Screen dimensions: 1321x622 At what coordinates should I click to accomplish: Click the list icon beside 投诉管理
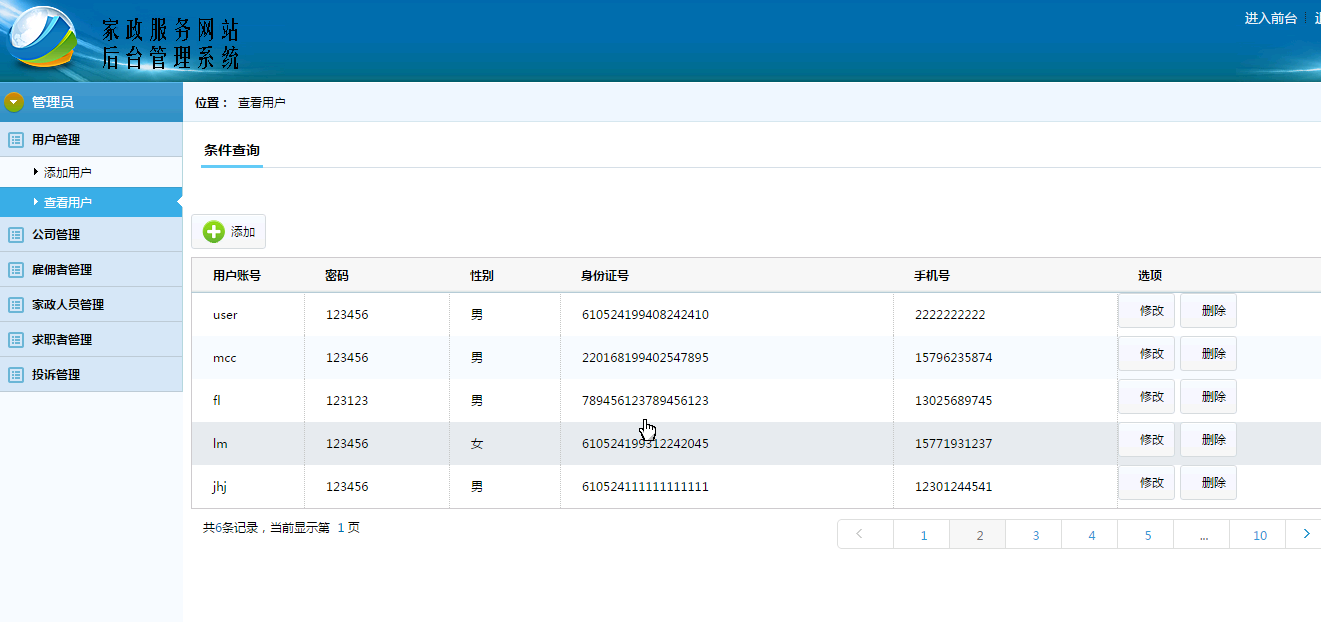pyautogui.click(x=15, y=375)
